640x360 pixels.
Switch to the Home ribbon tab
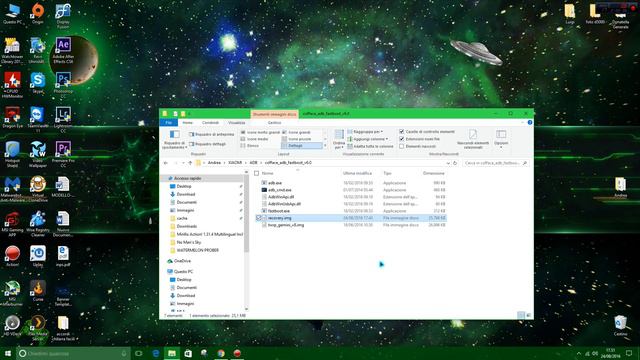point(187,122)
